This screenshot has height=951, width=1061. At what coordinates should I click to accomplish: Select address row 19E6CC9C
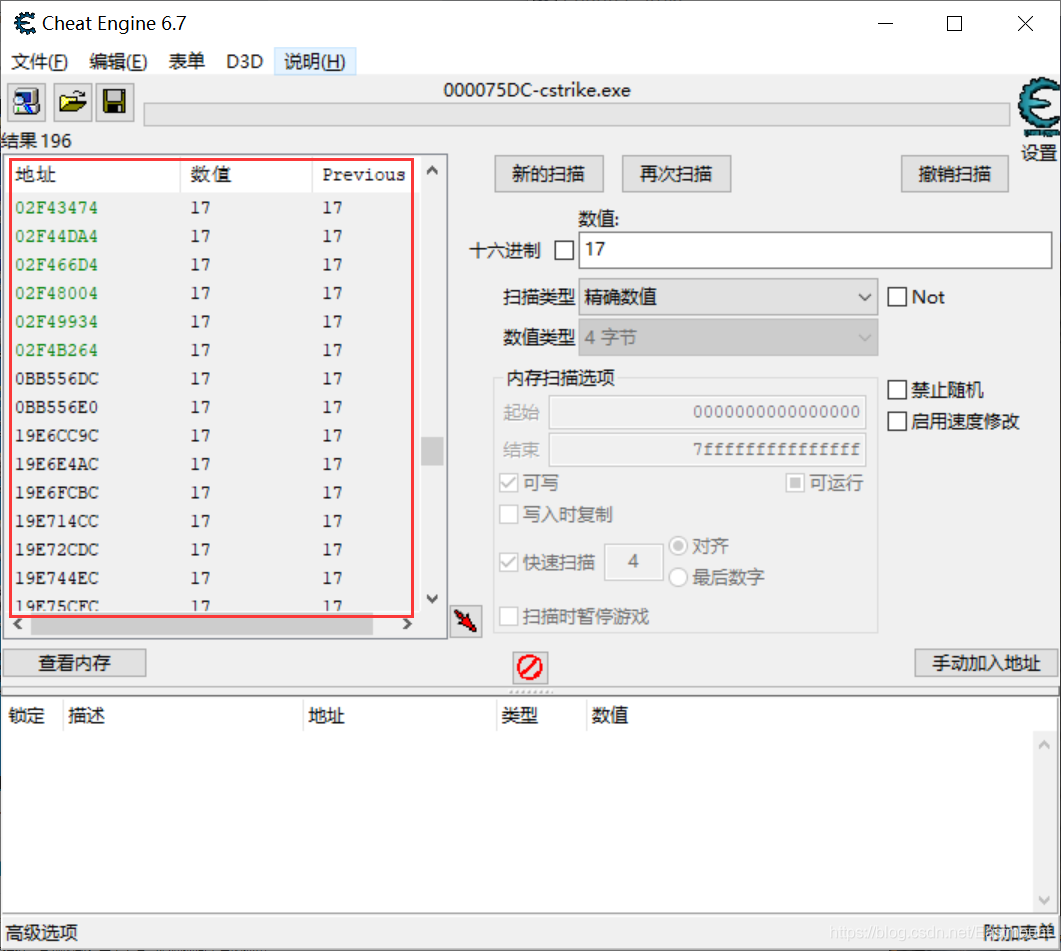coord(211,435)
